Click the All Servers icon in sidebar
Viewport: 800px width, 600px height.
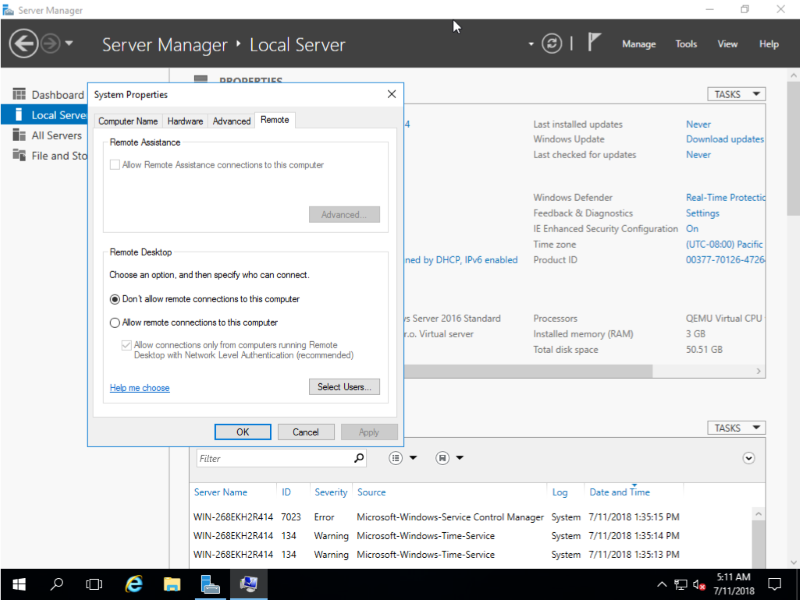pyautogui.click(x=19, y=135)
